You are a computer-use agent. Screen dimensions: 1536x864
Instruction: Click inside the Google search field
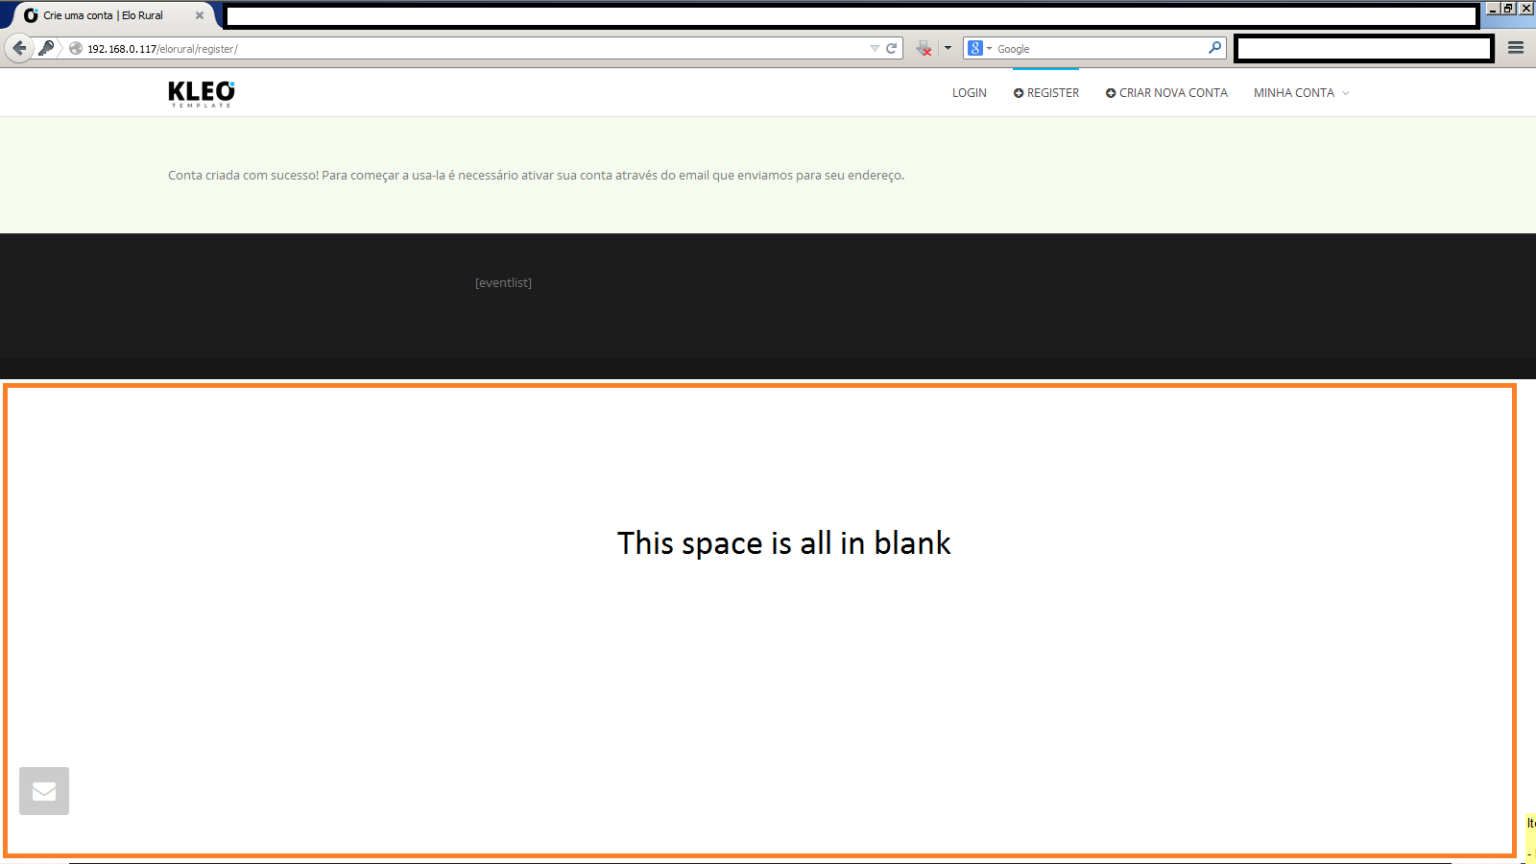click(x=1100, y=48)
